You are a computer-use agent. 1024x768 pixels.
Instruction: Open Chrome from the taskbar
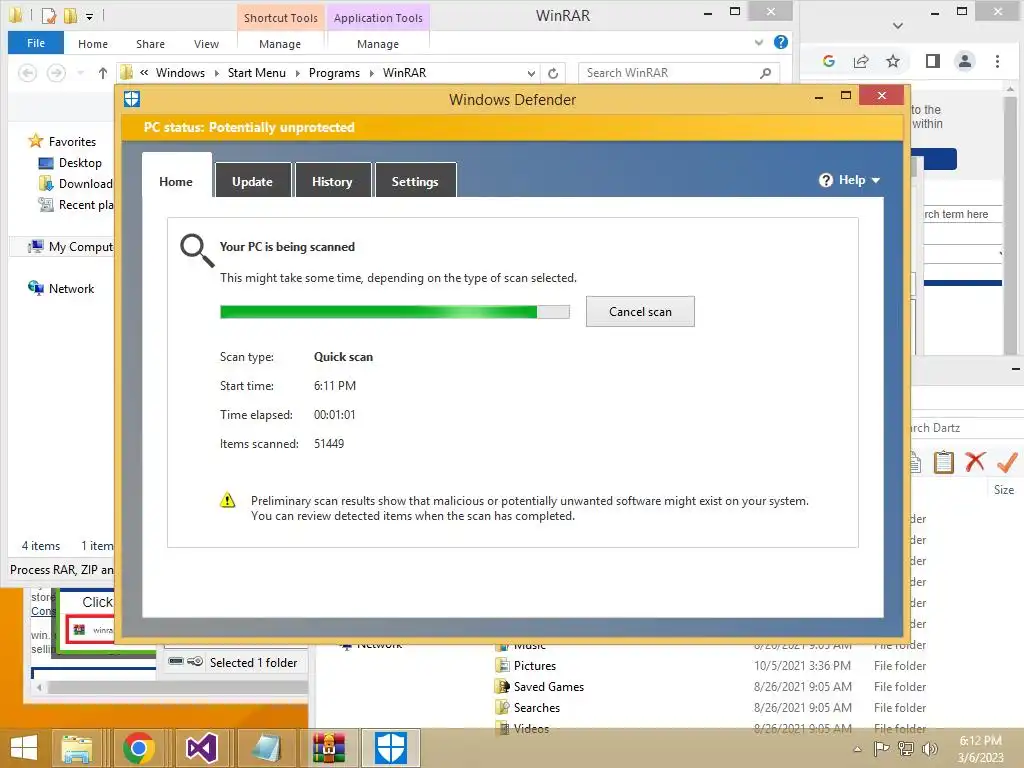pyautogui.click(x=139, y=748)
